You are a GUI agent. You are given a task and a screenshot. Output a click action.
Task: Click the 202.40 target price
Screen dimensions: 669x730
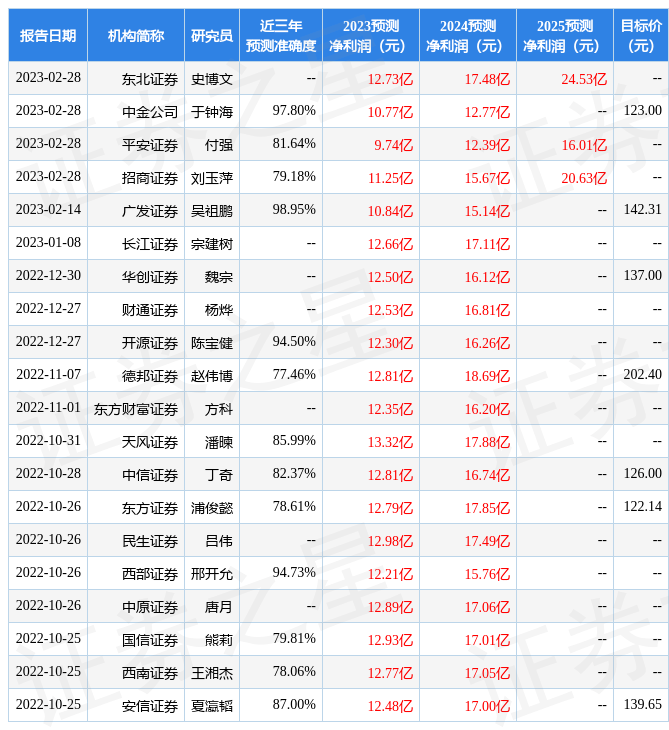coord(642,374)
